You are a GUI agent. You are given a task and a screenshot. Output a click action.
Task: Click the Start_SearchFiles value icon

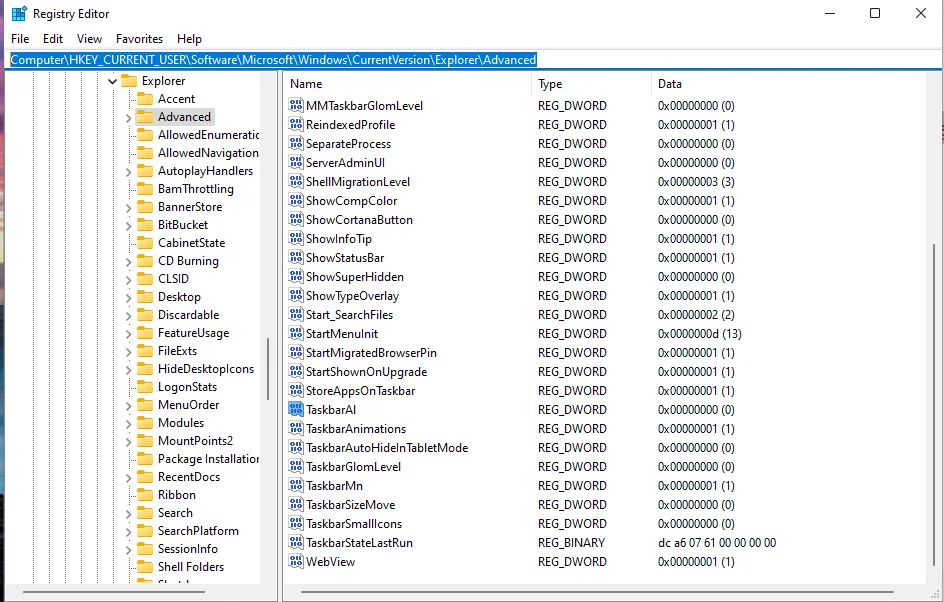point(296,314)
